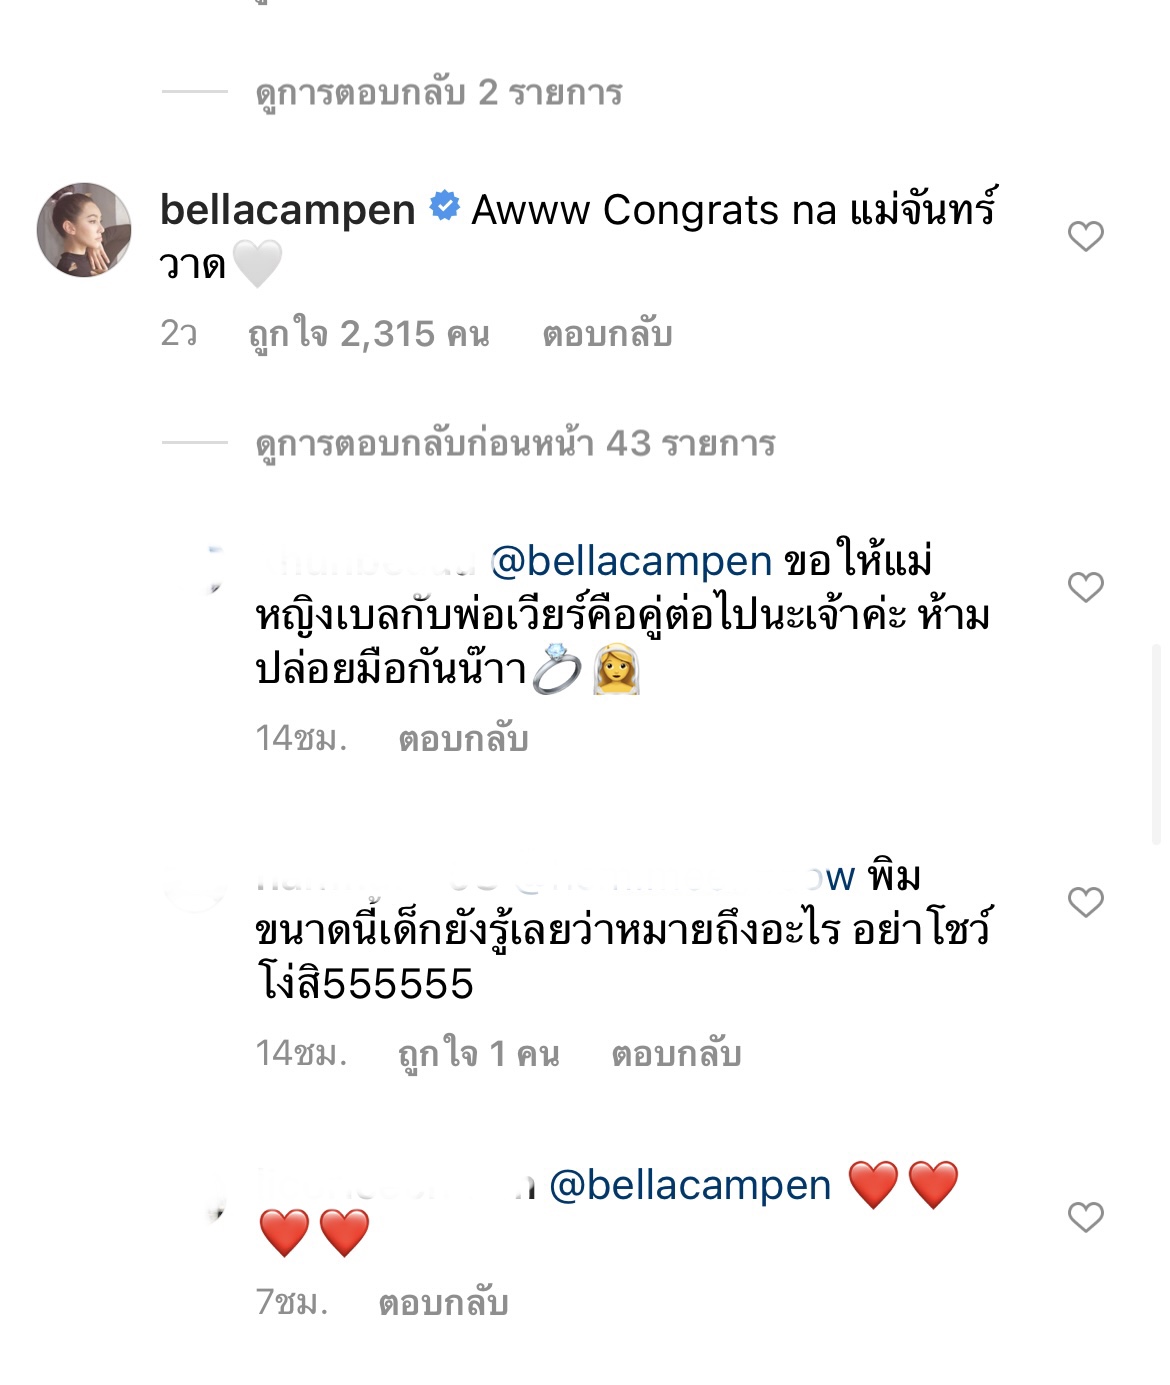
Task: Like the reply with ring and bride emojis
Action: click(1085, 586)
